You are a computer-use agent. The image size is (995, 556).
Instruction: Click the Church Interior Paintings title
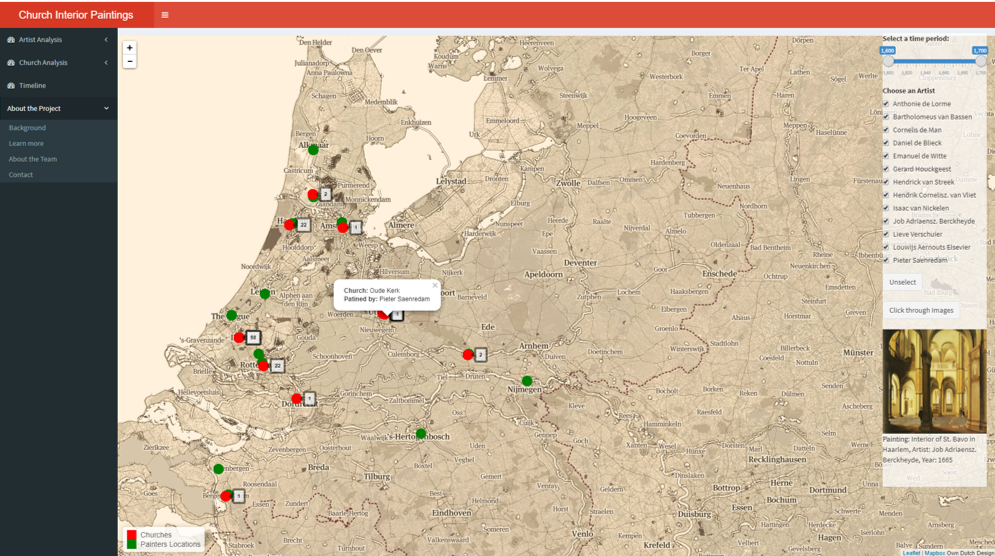[x=76, y=15]
